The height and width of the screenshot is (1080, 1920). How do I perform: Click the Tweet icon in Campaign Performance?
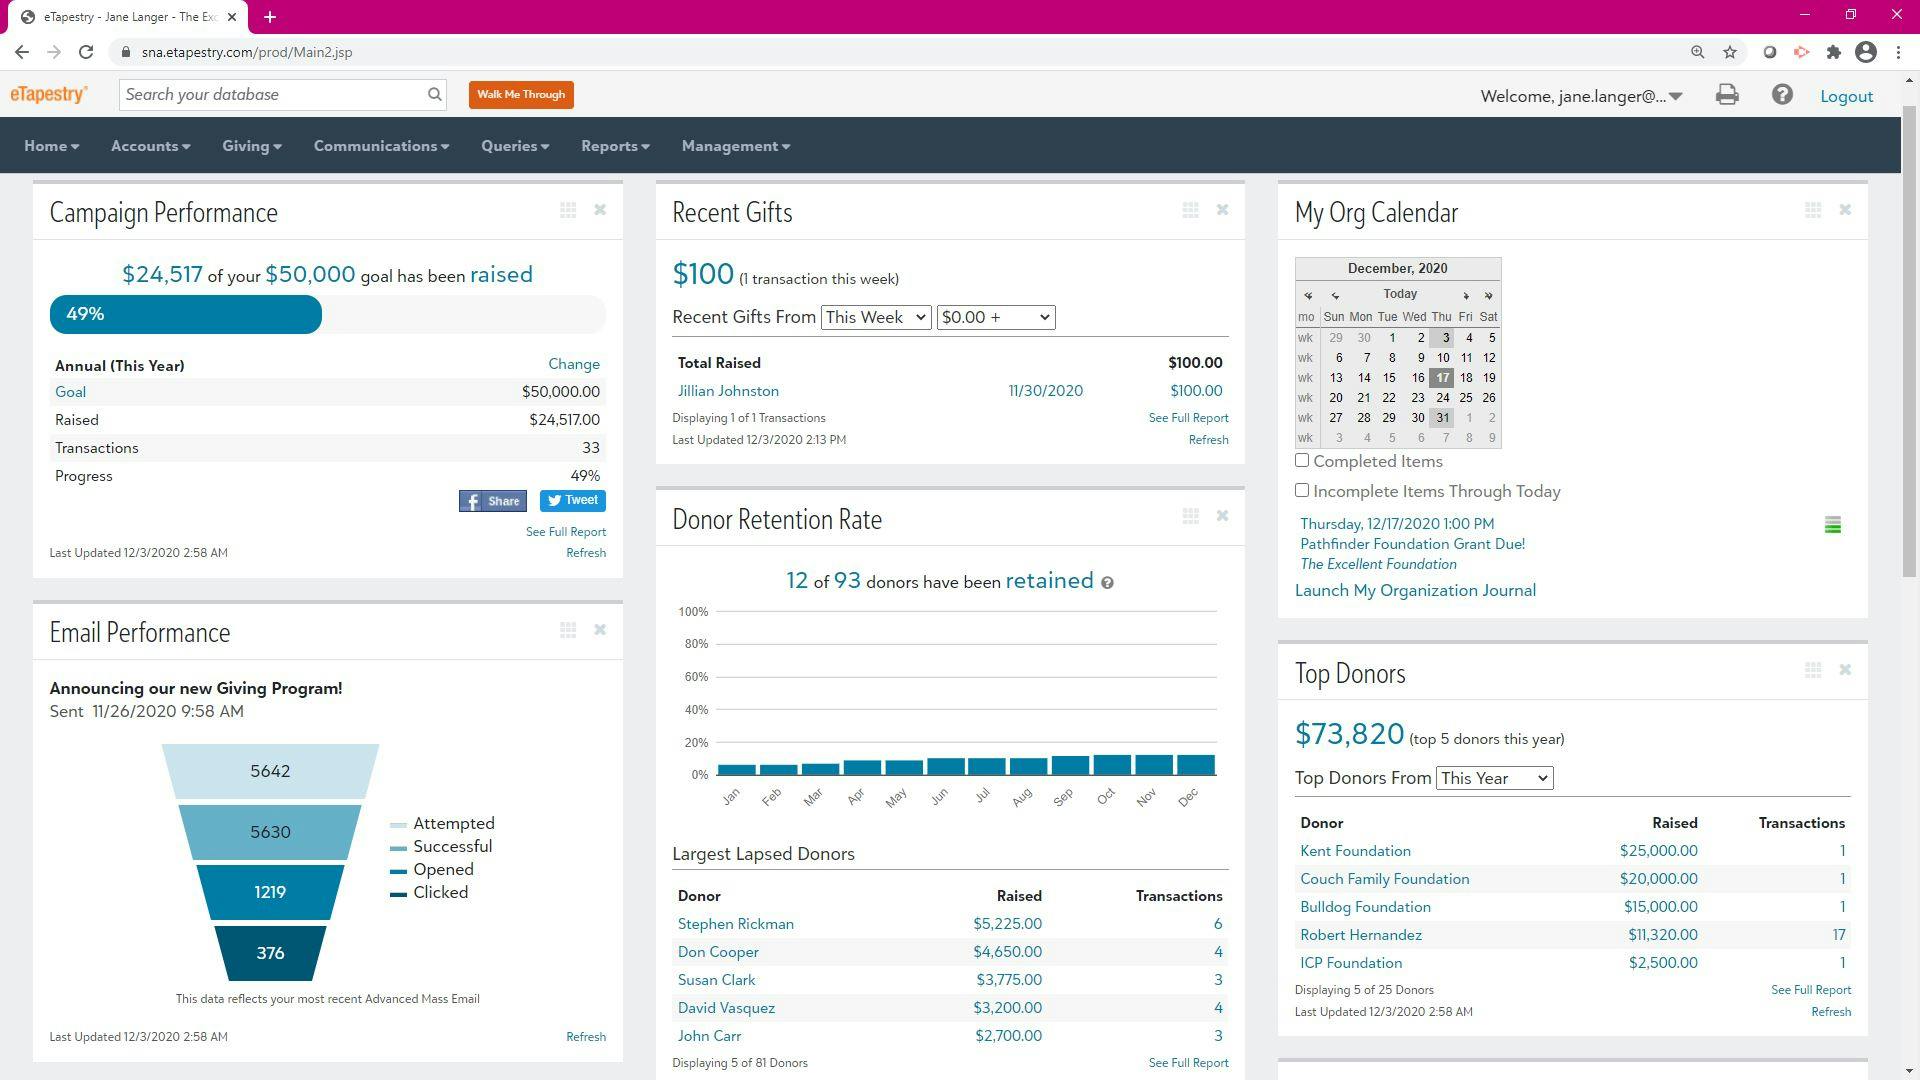[x=572, y=500]
